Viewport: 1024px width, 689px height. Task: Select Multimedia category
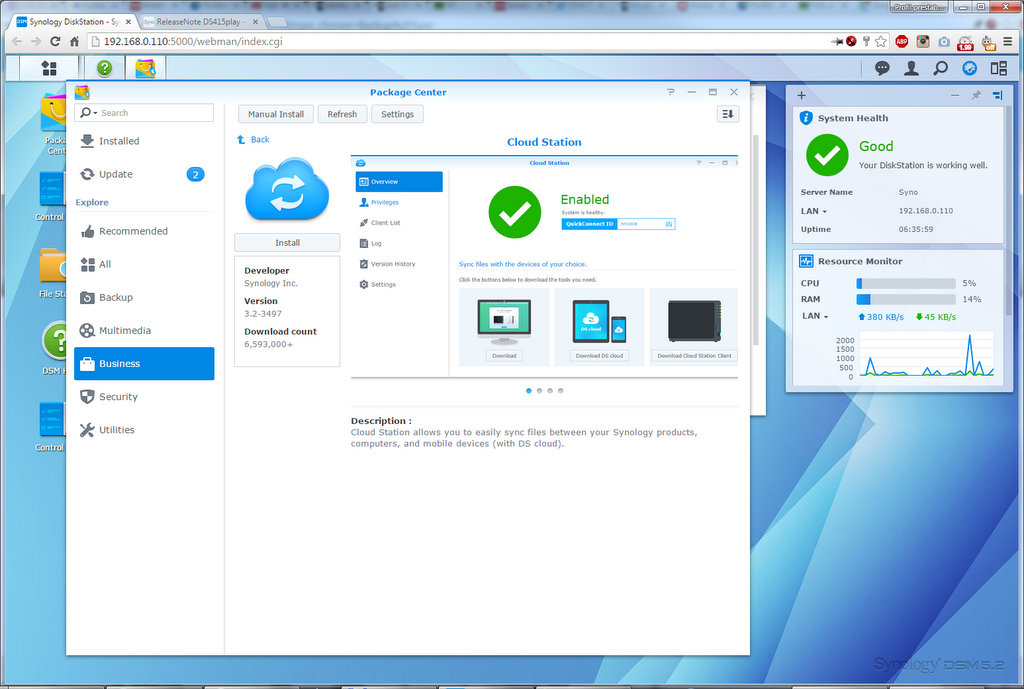pyautogui.click(x=144, y=330)
